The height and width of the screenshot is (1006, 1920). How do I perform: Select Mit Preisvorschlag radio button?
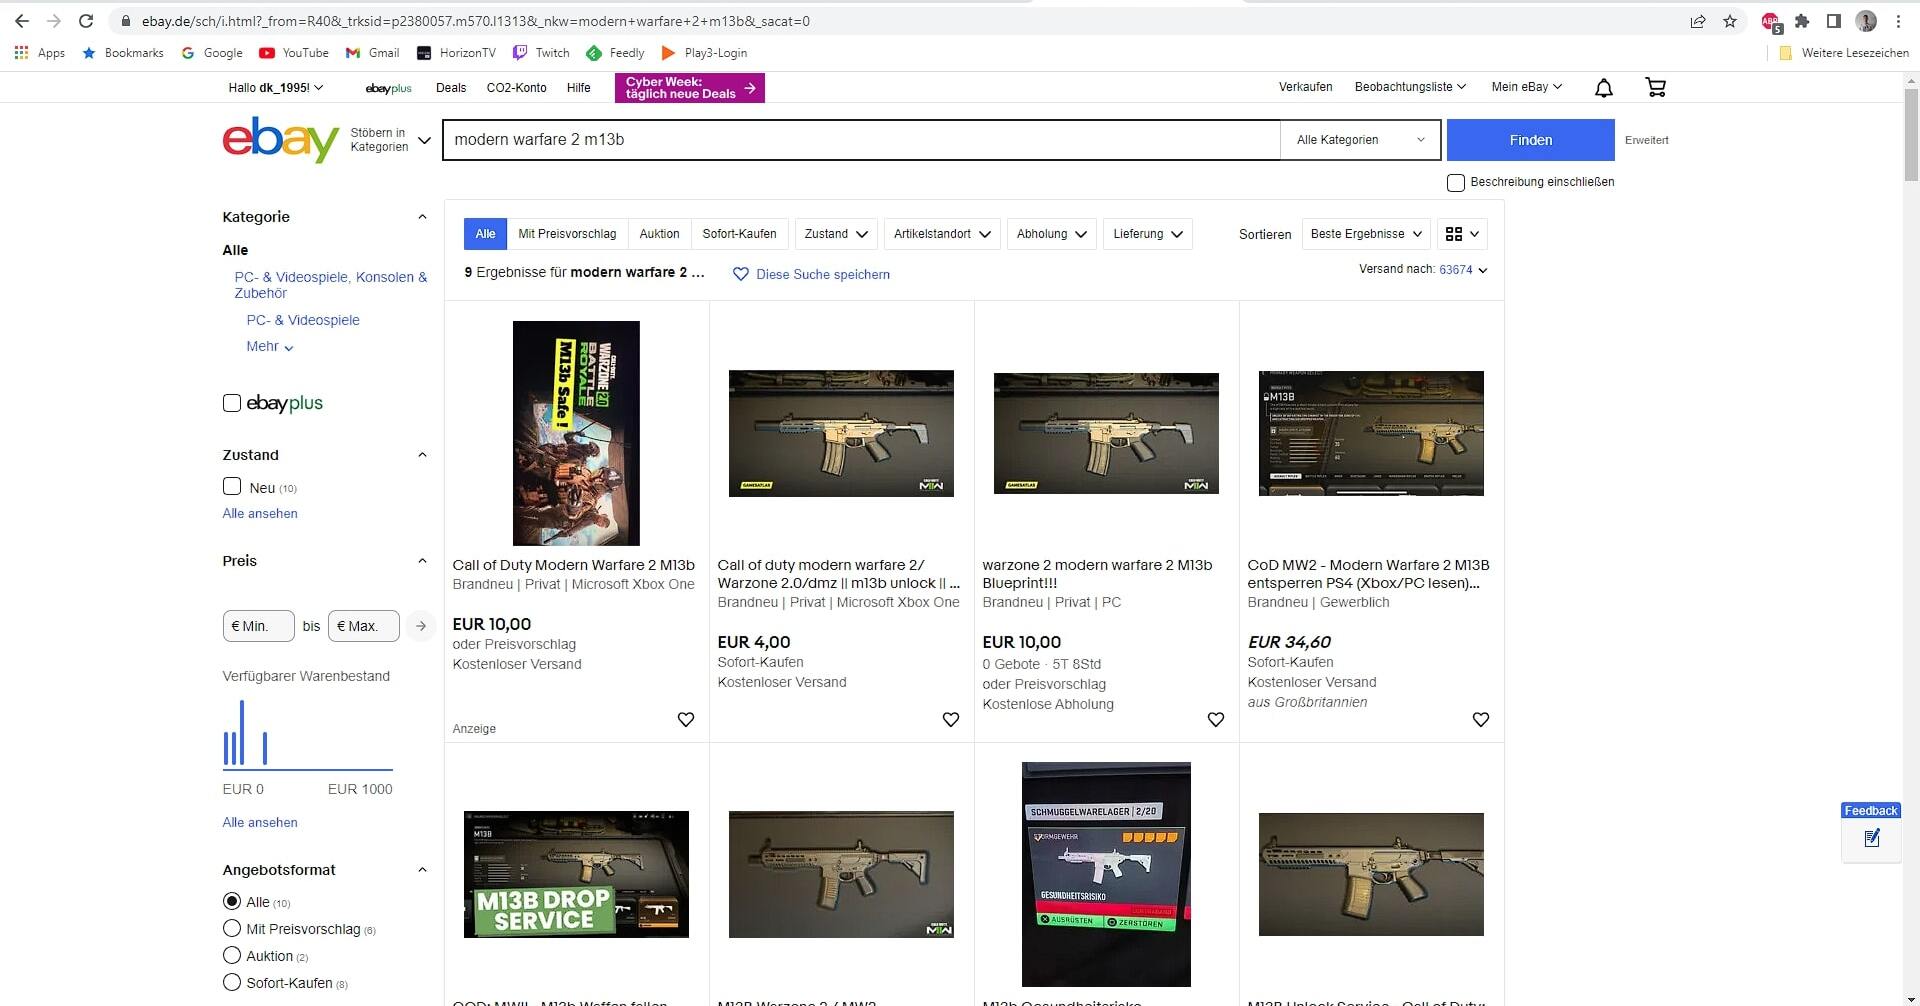[x=232, y=928]
